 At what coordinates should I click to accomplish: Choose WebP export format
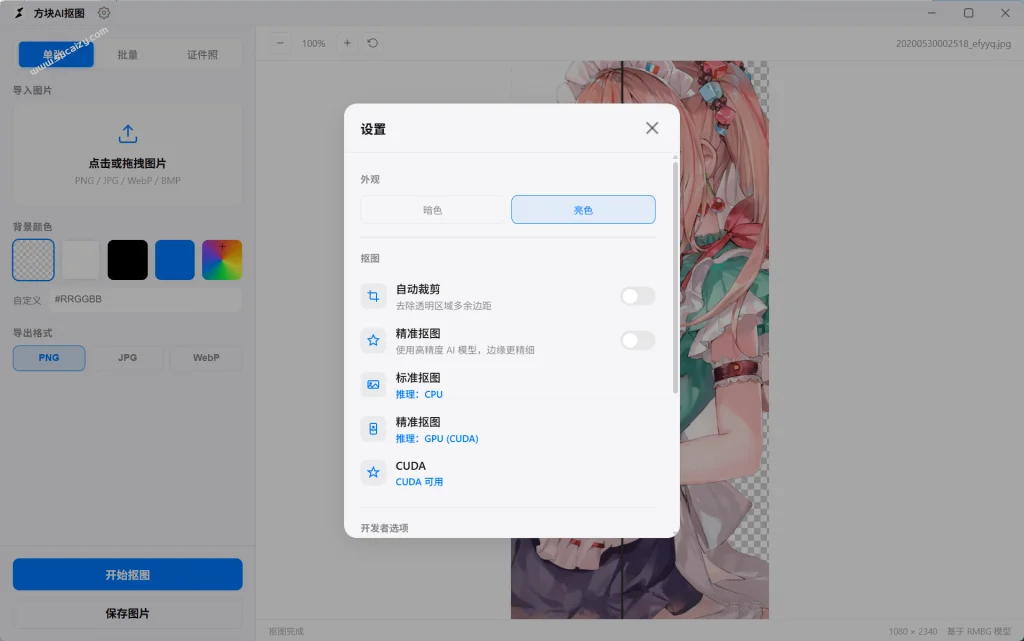(206, 358)
